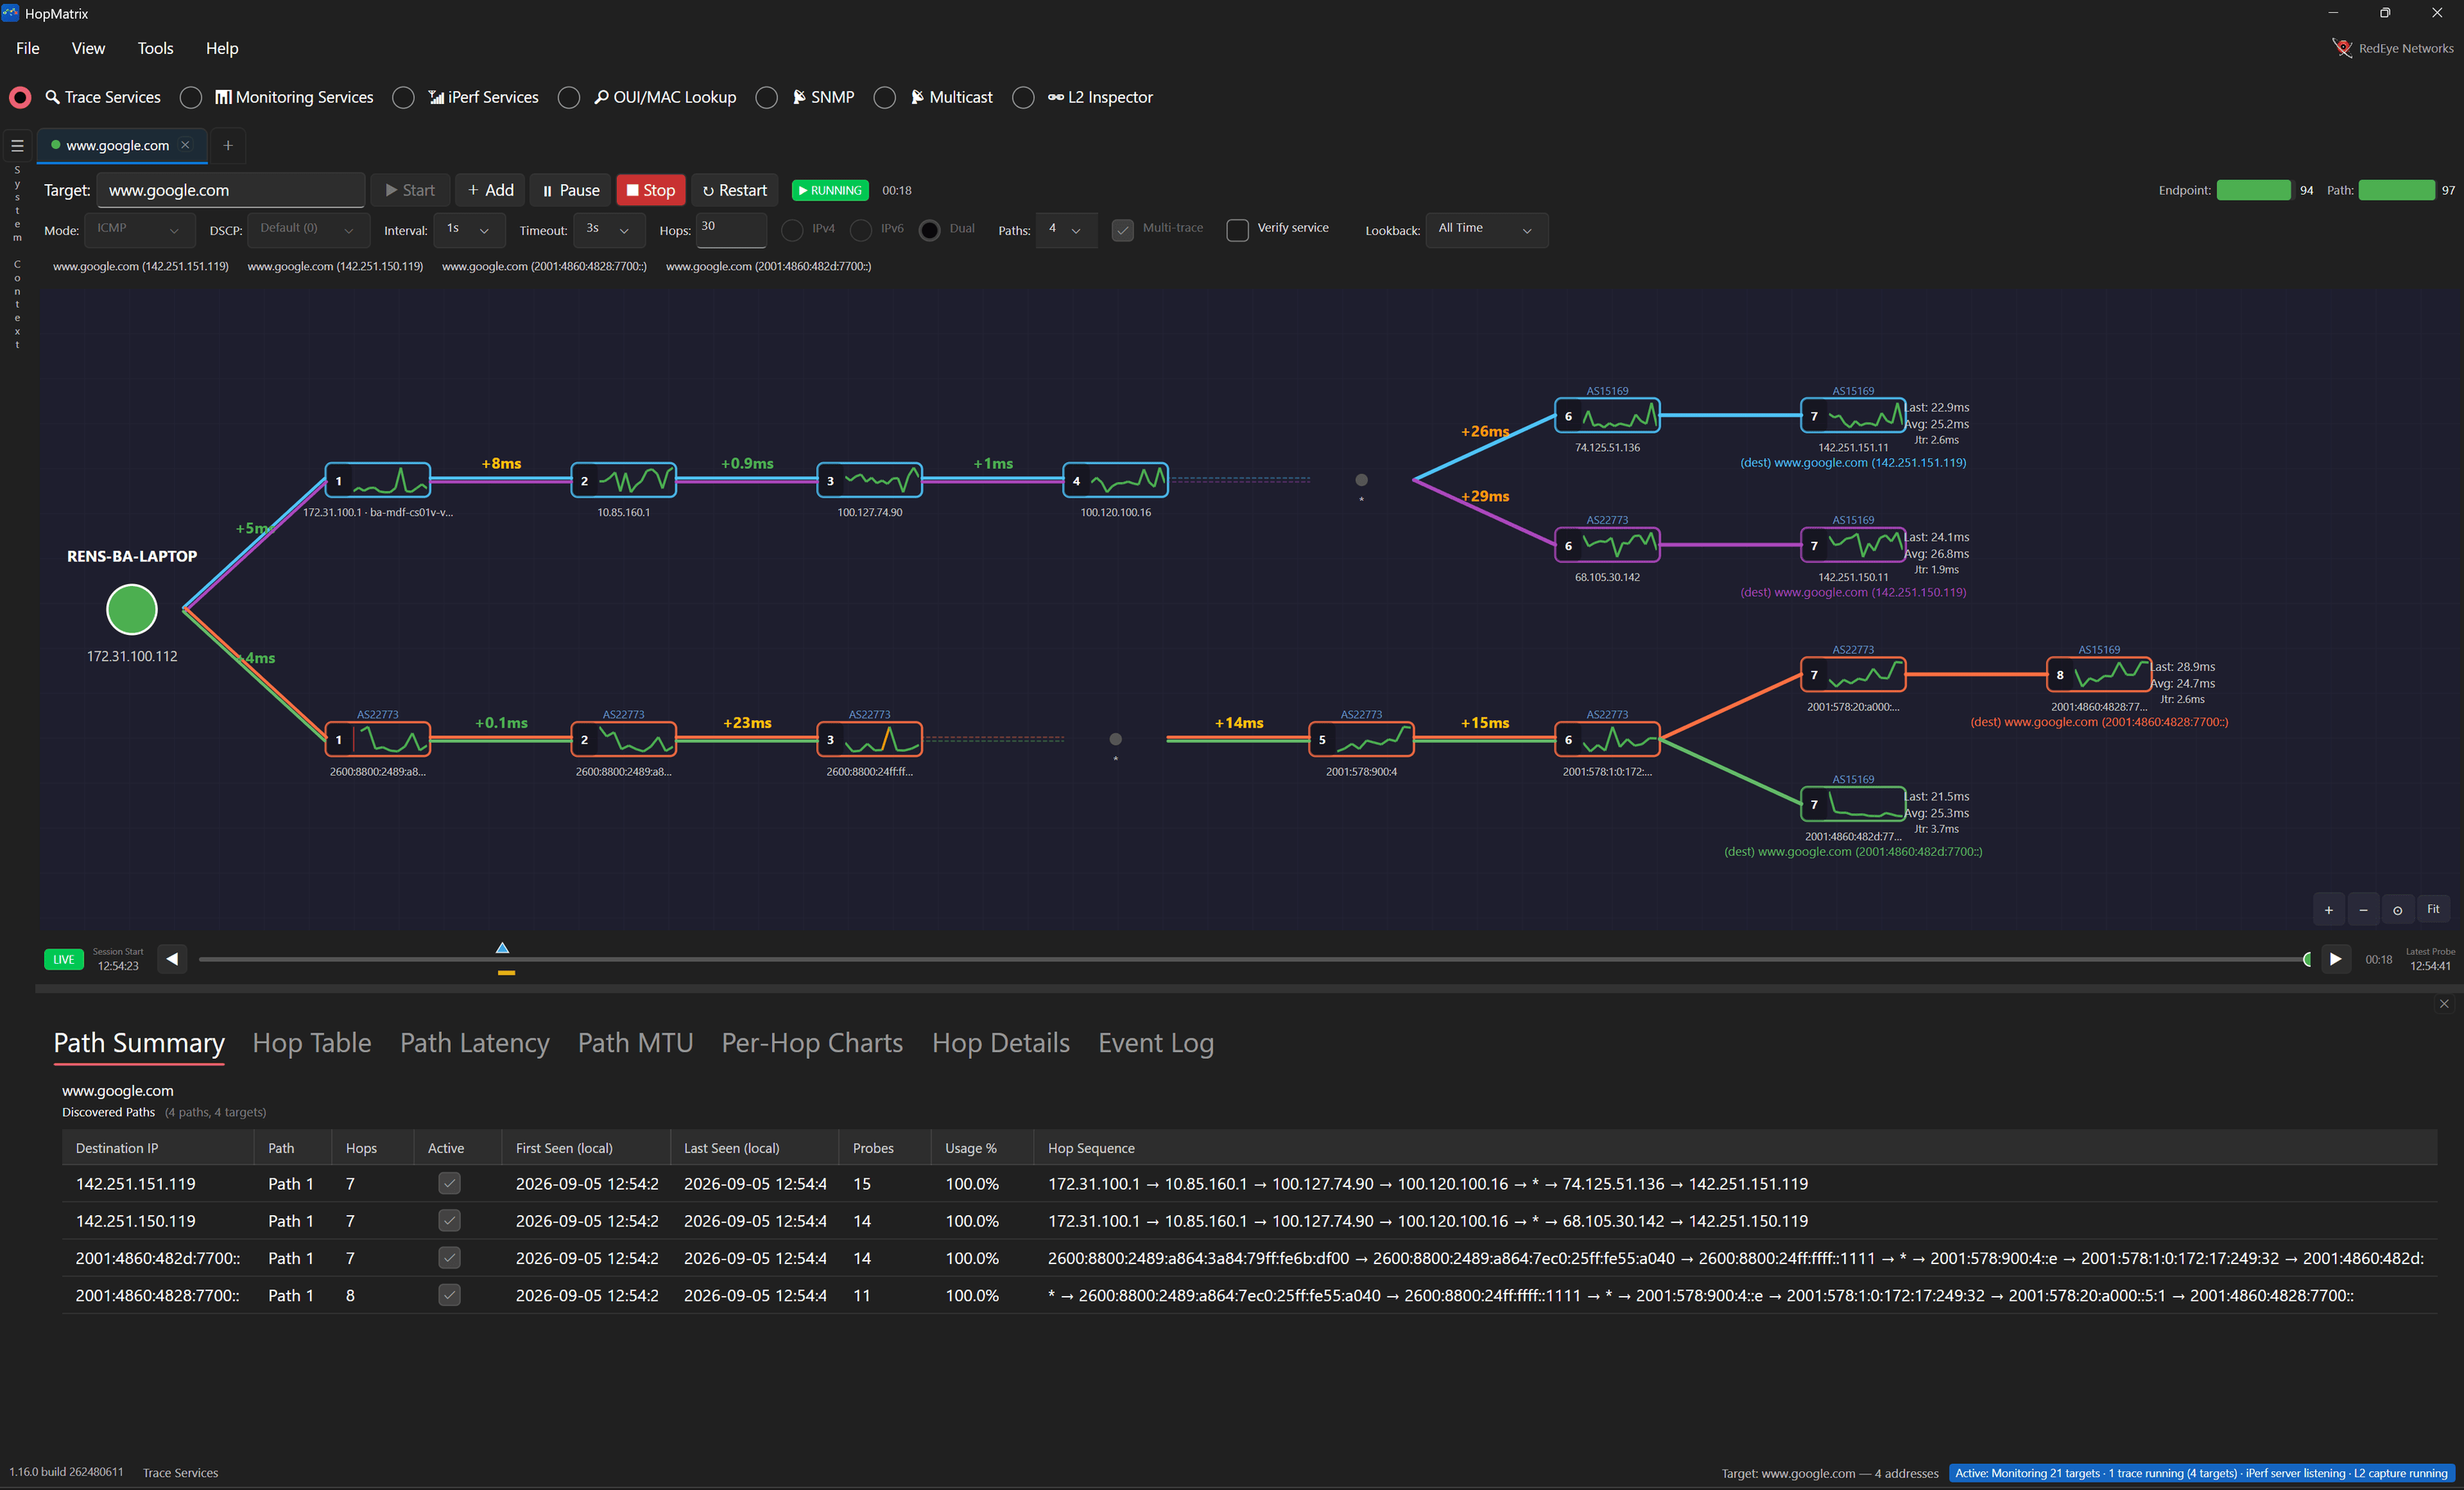This screenshot has height=1490, width=2464.
Task: Click the Target input field
Action: 231,190
